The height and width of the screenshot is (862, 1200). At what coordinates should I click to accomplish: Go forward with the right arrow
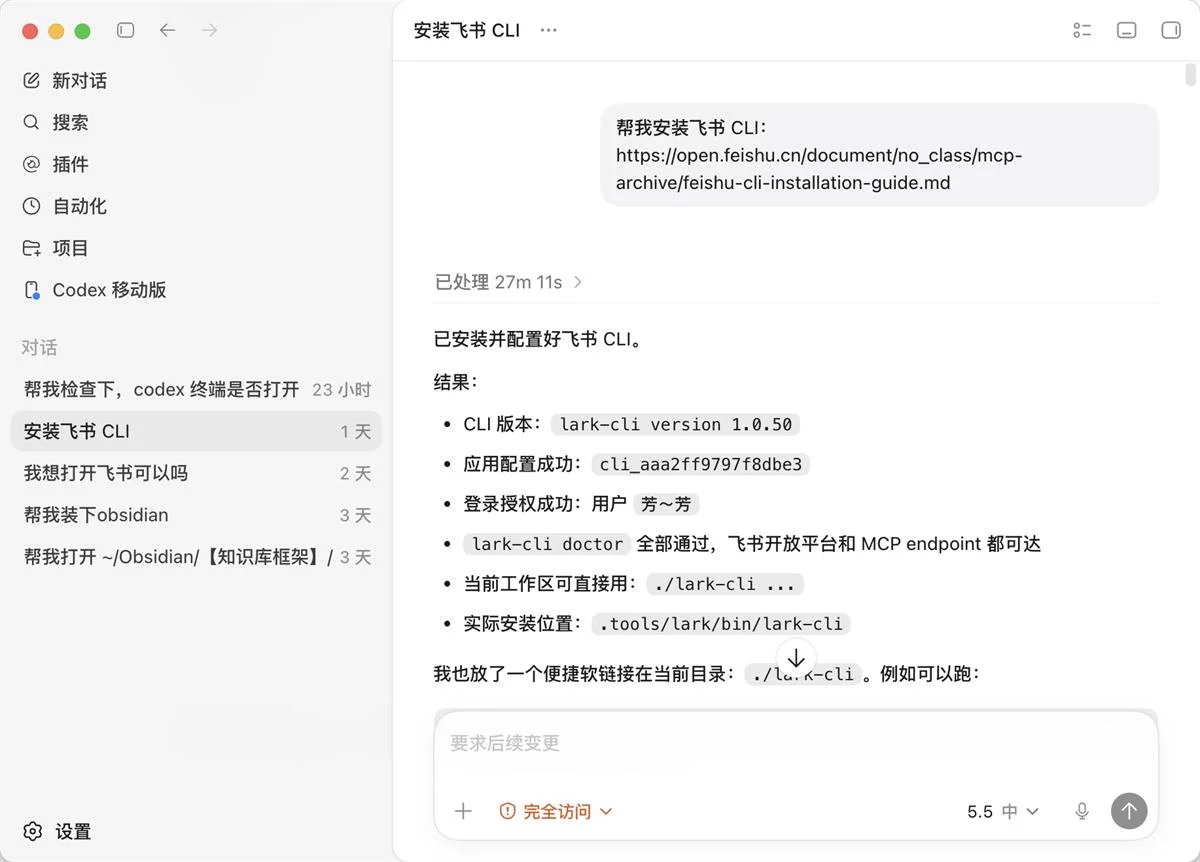(x=209, y=31)
